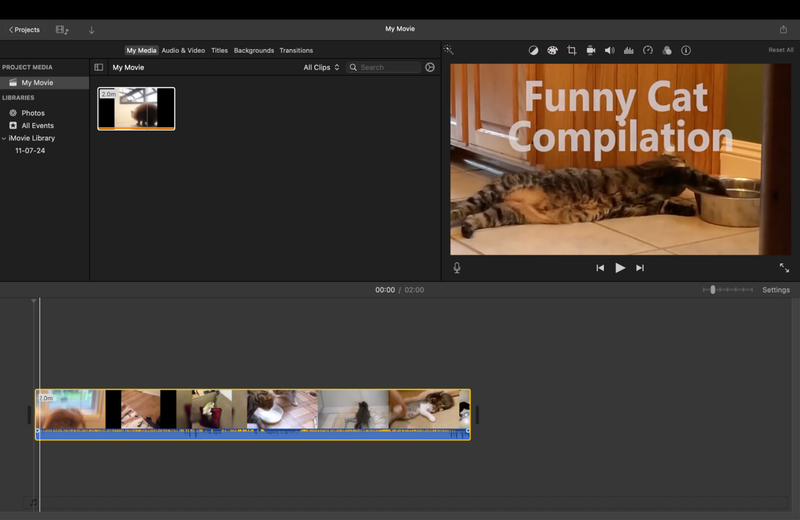The width and height of the screenshot is (800, 520).
Task: Collapse the iMovie Library tree
Action: (x=4, y=138)
